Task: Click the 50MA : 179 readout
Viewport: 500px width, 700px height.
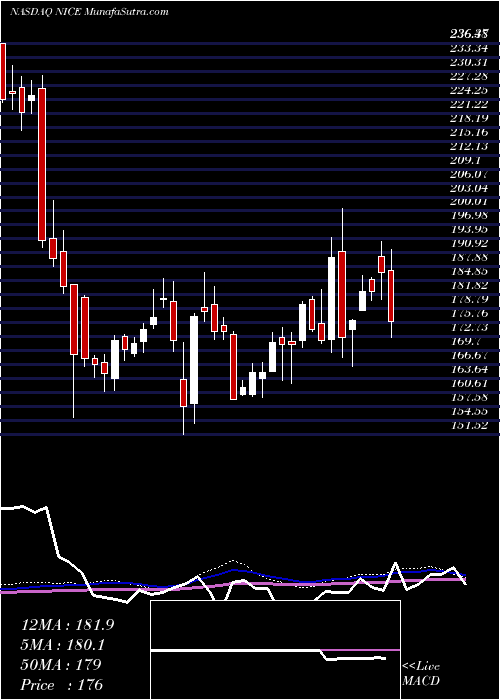Action: (61, 664)
